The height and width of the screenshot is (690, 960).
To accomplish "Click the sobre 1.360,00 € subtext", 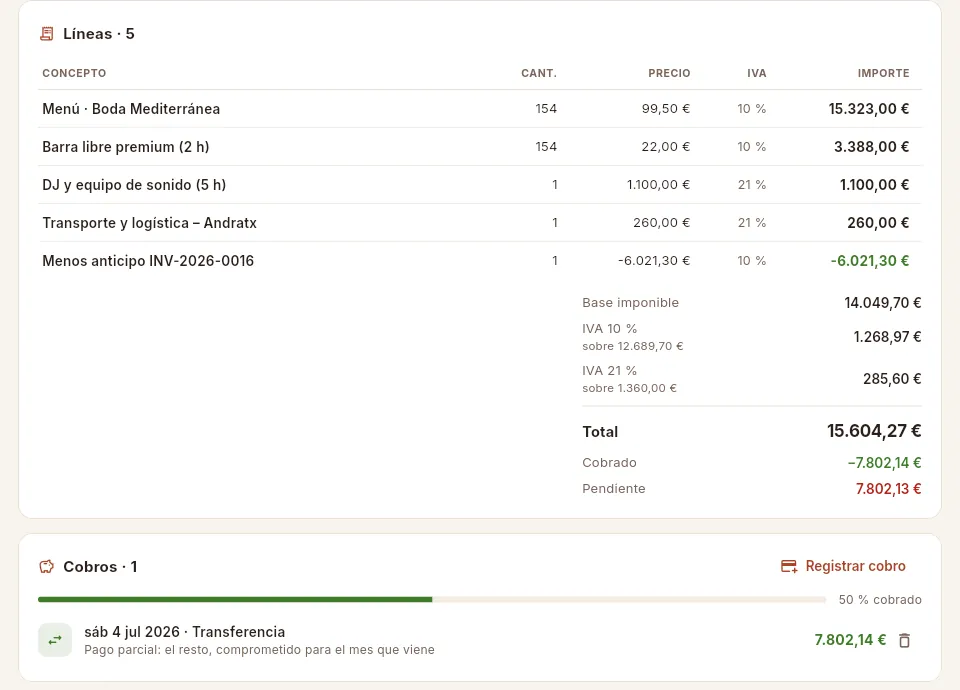I will pos(629,388).
